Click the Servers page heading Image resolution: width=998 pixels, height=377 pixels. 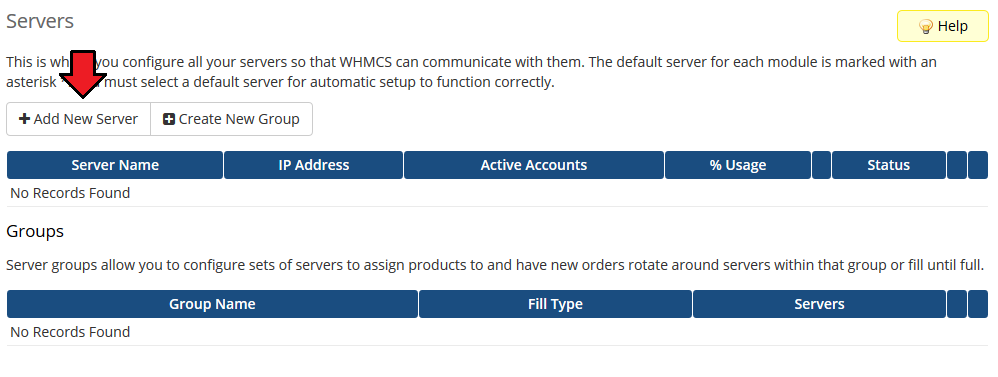click(40, 21)
